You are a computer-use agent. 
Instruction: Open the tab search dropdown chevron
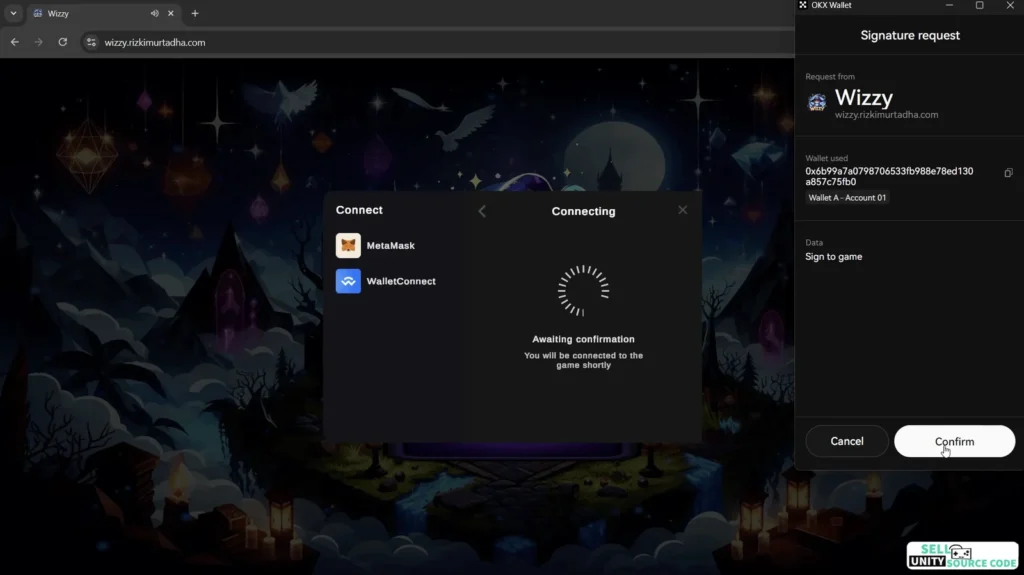click(13, 13)
